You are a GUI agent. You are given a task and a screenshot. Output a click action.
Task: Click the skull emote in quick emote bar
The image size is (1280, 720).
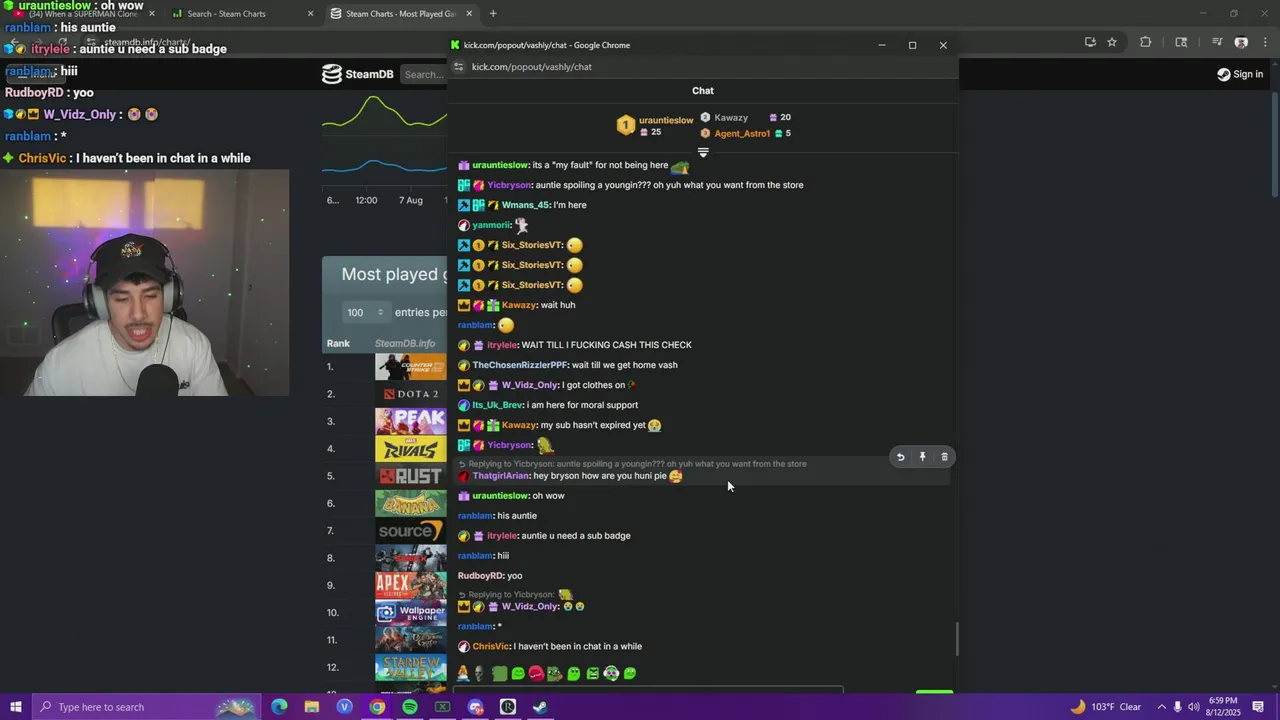click(481, 674)
